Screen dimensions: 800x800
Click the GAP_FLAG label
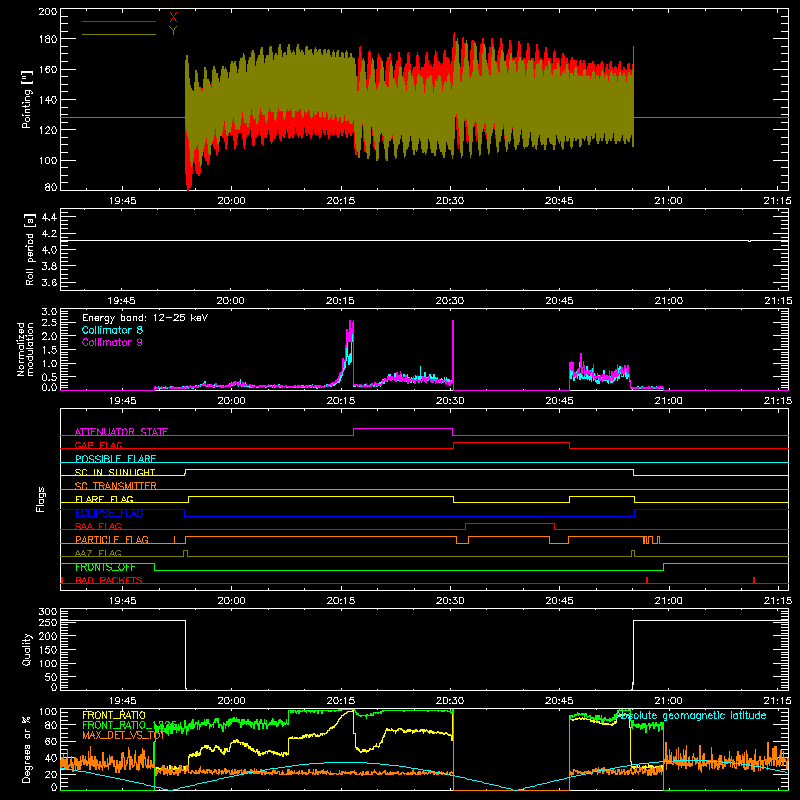click(98, 445)
